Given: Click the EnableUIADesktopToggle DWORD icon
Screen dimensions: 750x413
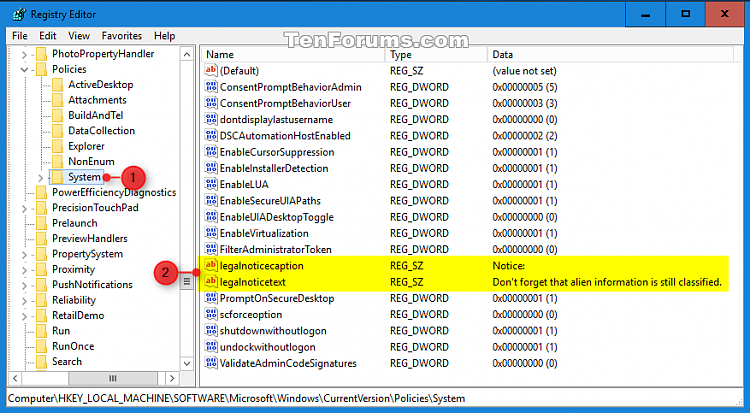Looking at the screenshot, I should pyautogui.click(x=211, y=217).
